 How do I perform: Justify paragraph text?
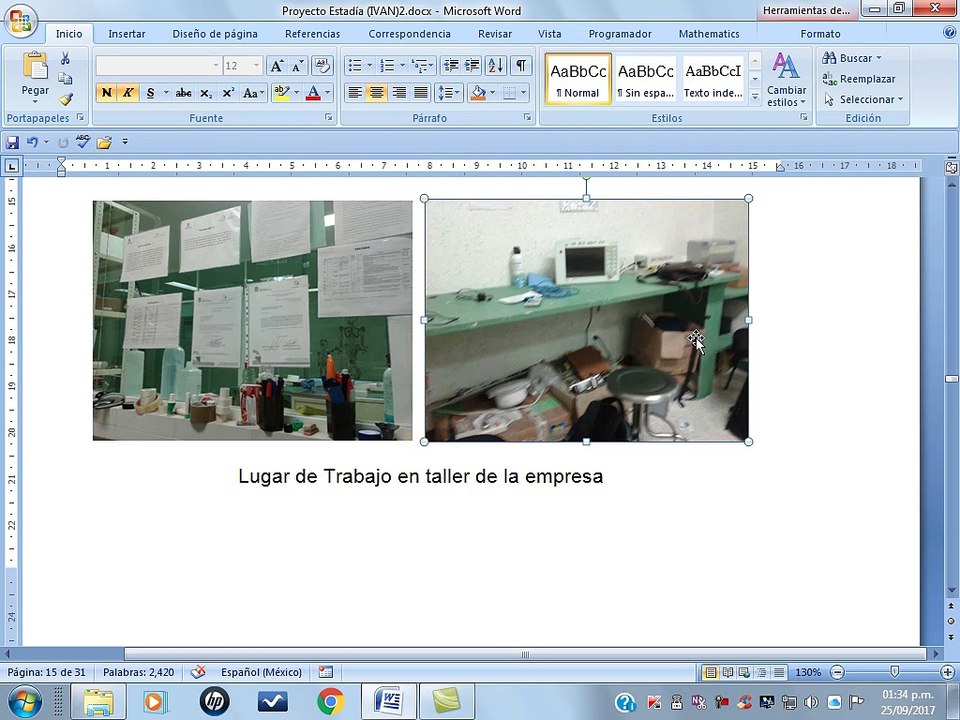421,93
